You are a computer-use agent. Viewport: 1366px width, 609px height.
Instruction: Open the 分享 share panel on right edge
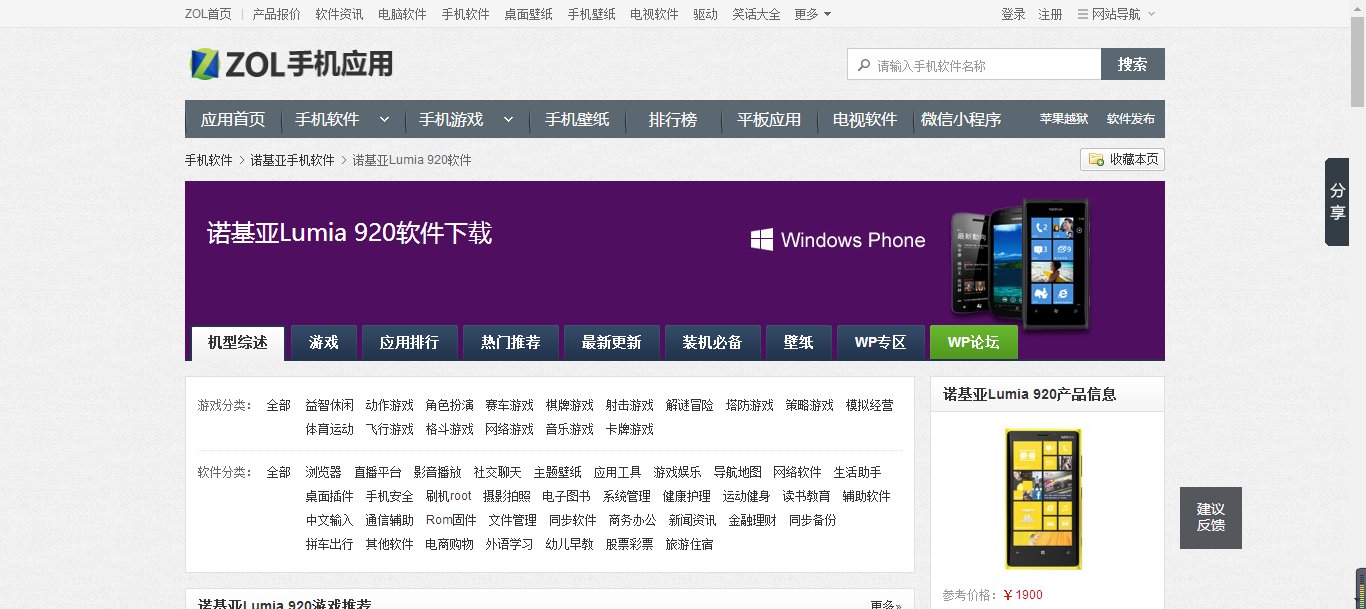[x=1336, y=202]
